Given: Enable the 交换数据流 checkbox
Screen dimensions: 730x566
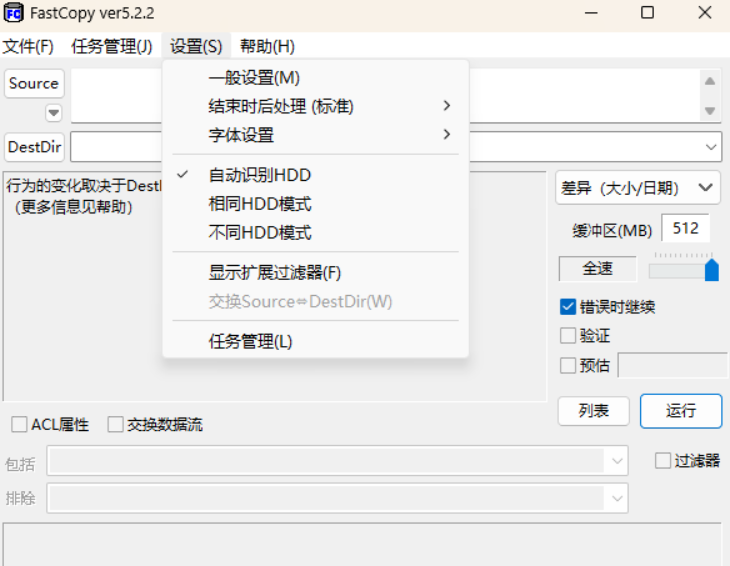Looking at the screenshot, I should pos(115,424).
